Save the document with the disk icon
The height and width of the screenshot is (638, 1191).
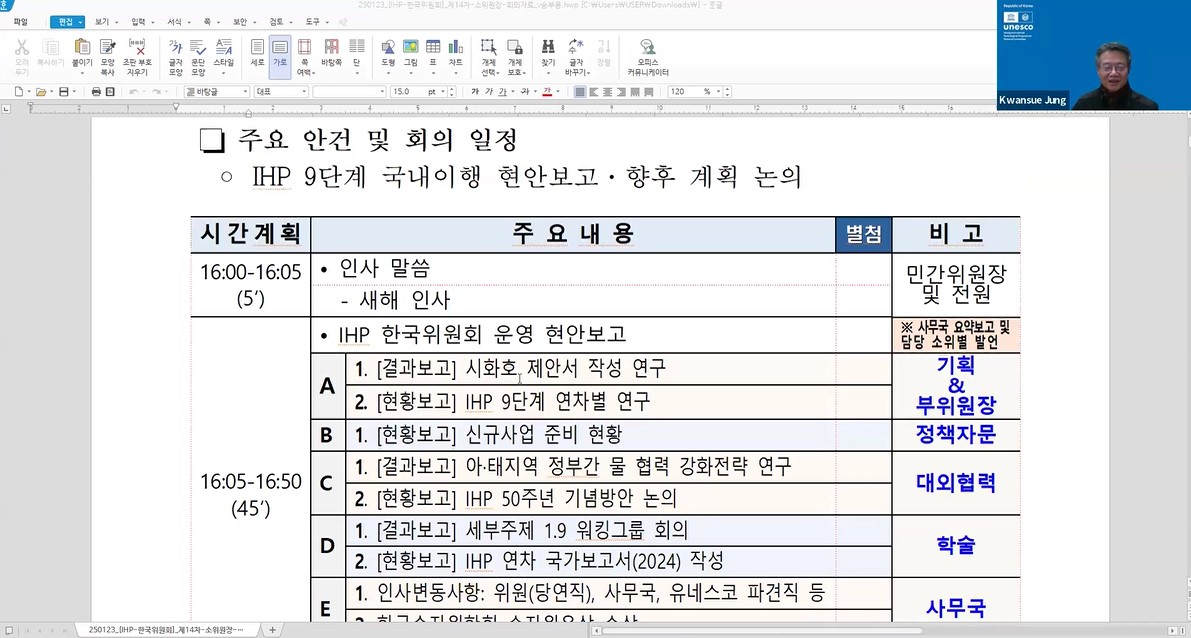click(64, 92)
